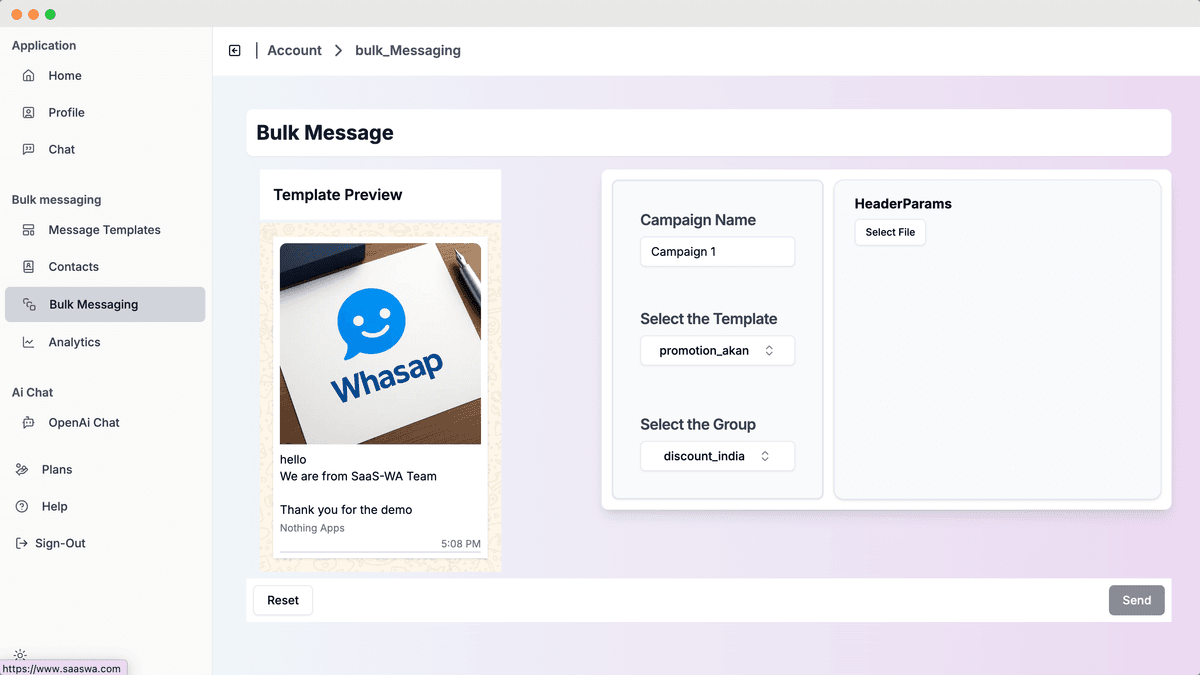Open the Analytics dashboard
Viewport: 1200px width, 675px height.
point(75,341)
